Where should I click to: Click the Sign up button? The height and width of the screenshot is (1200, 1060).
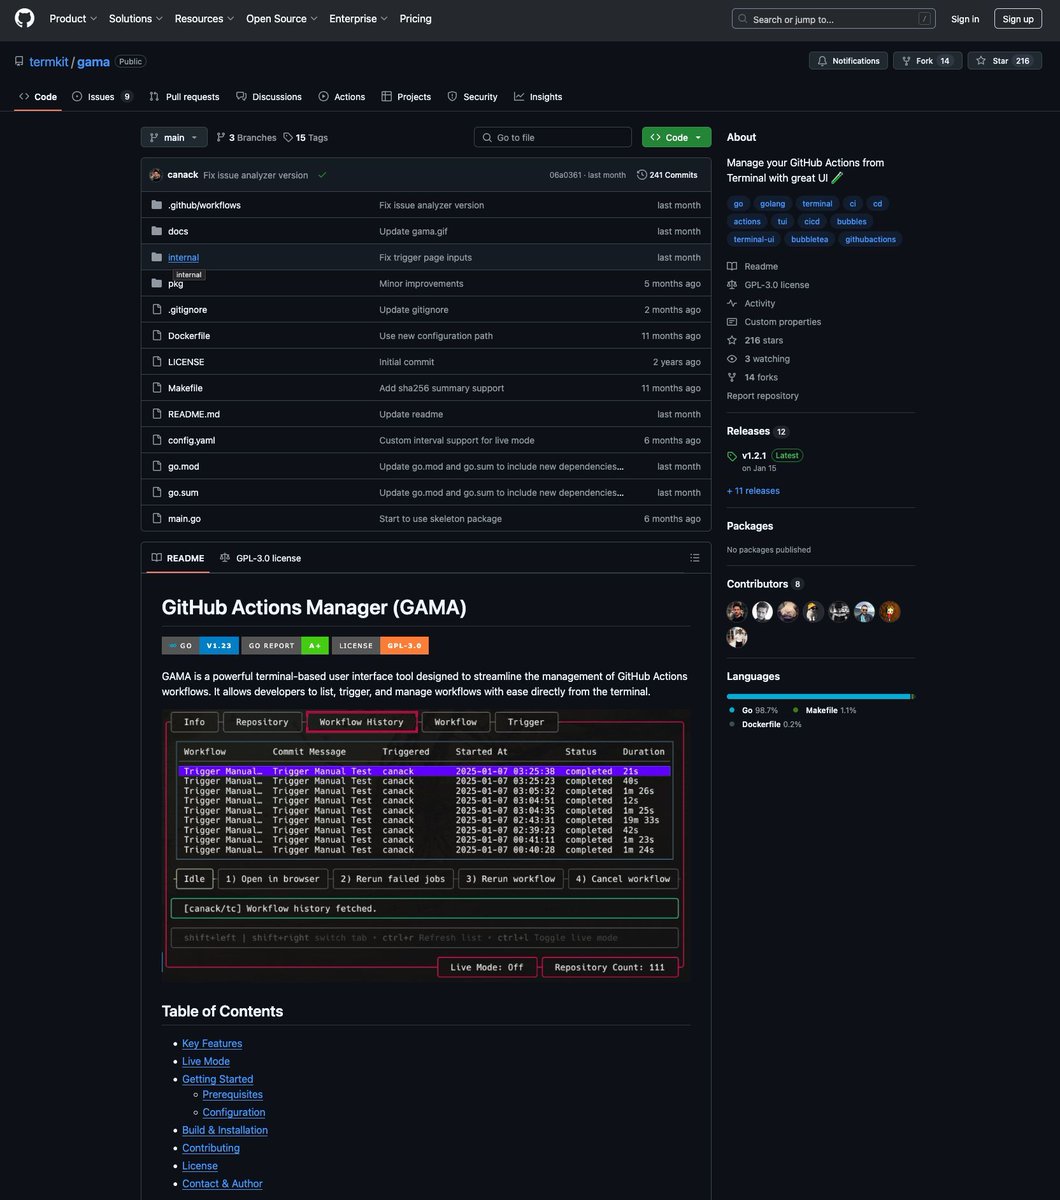click(x=1018, y=18)
